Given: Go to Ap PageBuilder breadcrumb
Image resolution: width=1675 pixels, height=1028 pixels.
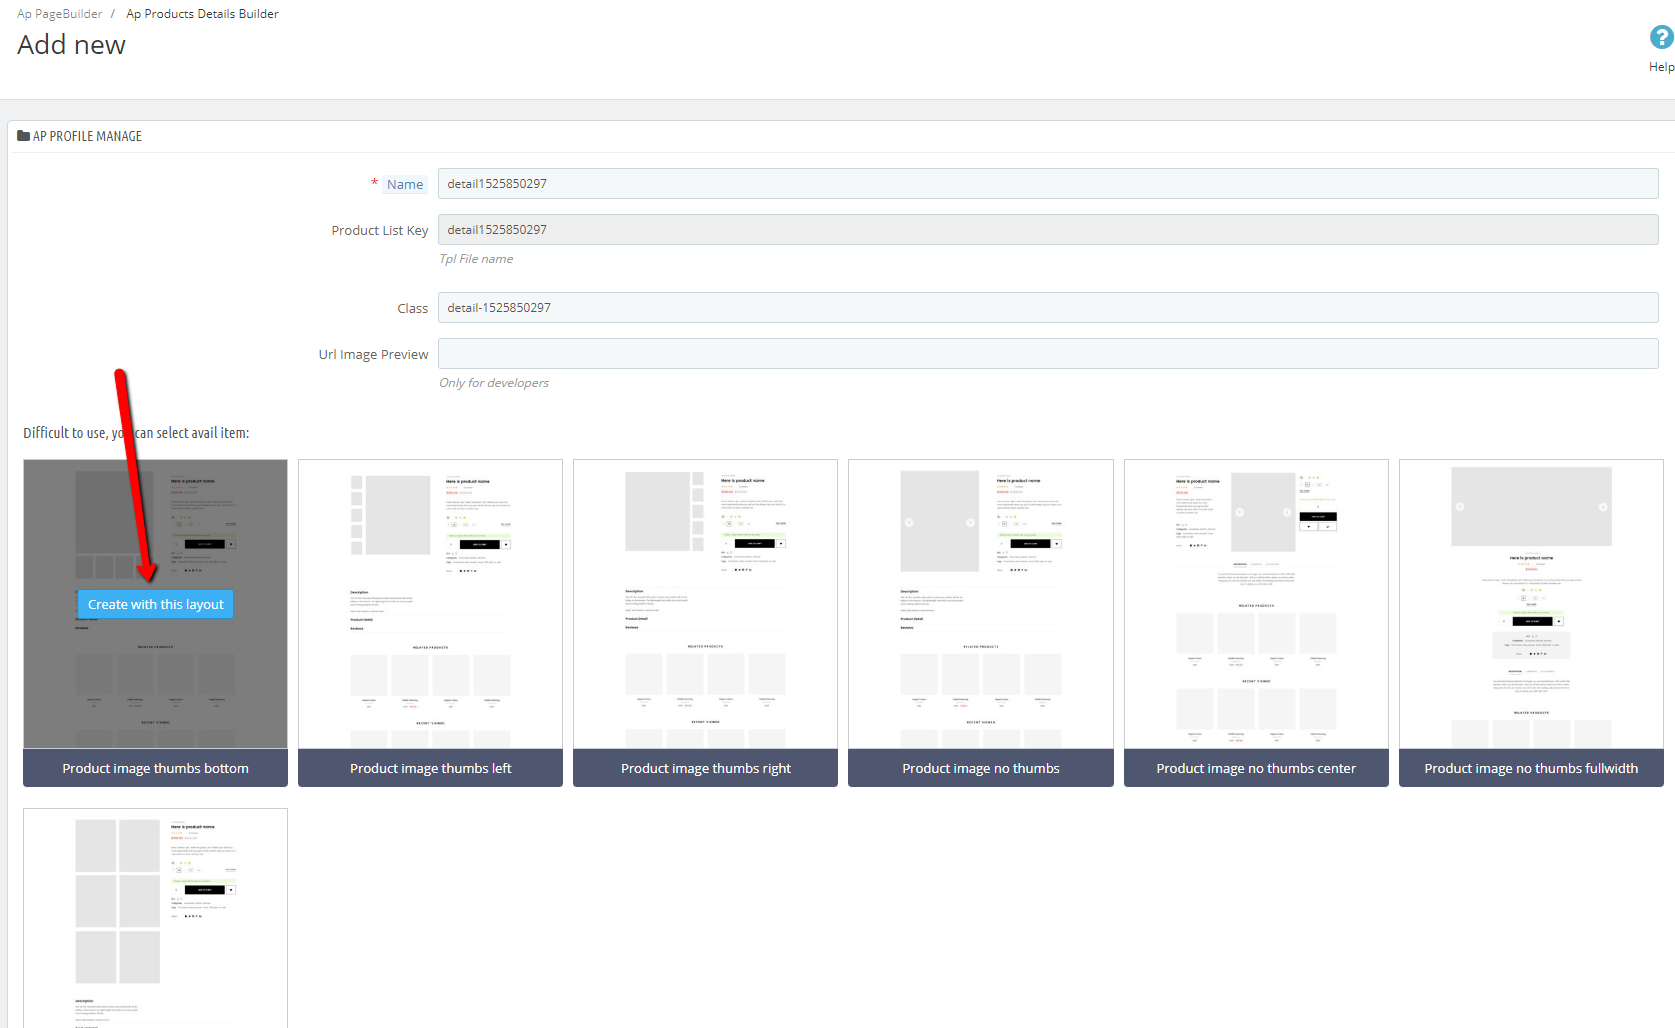Looking at the screenshot, I should (x=59, y=14).
